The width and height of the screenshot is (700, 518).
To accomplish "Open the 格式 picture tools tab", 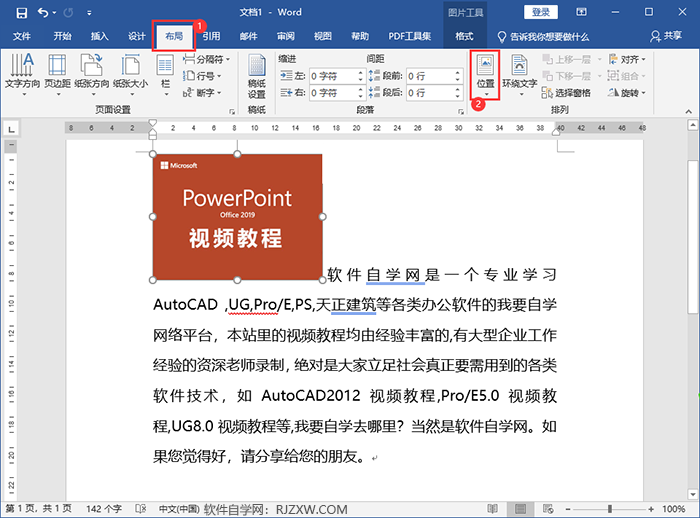I will click(x=464, y=36).
